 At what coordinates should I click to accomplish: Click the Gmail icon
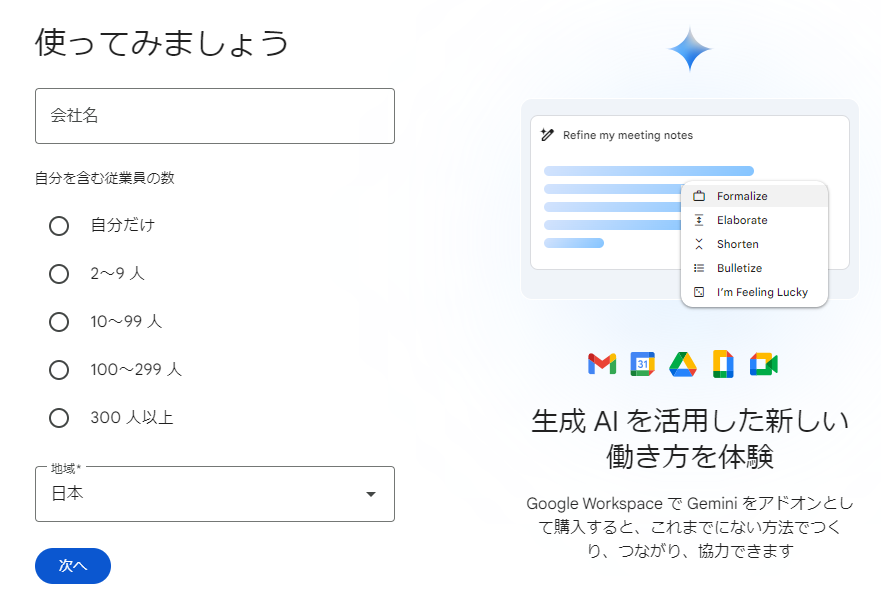pos(602,364)
